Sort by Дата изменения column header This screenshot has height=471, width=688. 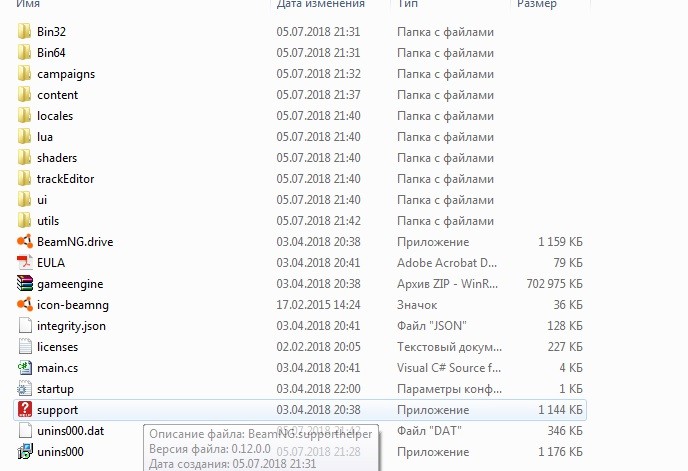pos(321,4)
